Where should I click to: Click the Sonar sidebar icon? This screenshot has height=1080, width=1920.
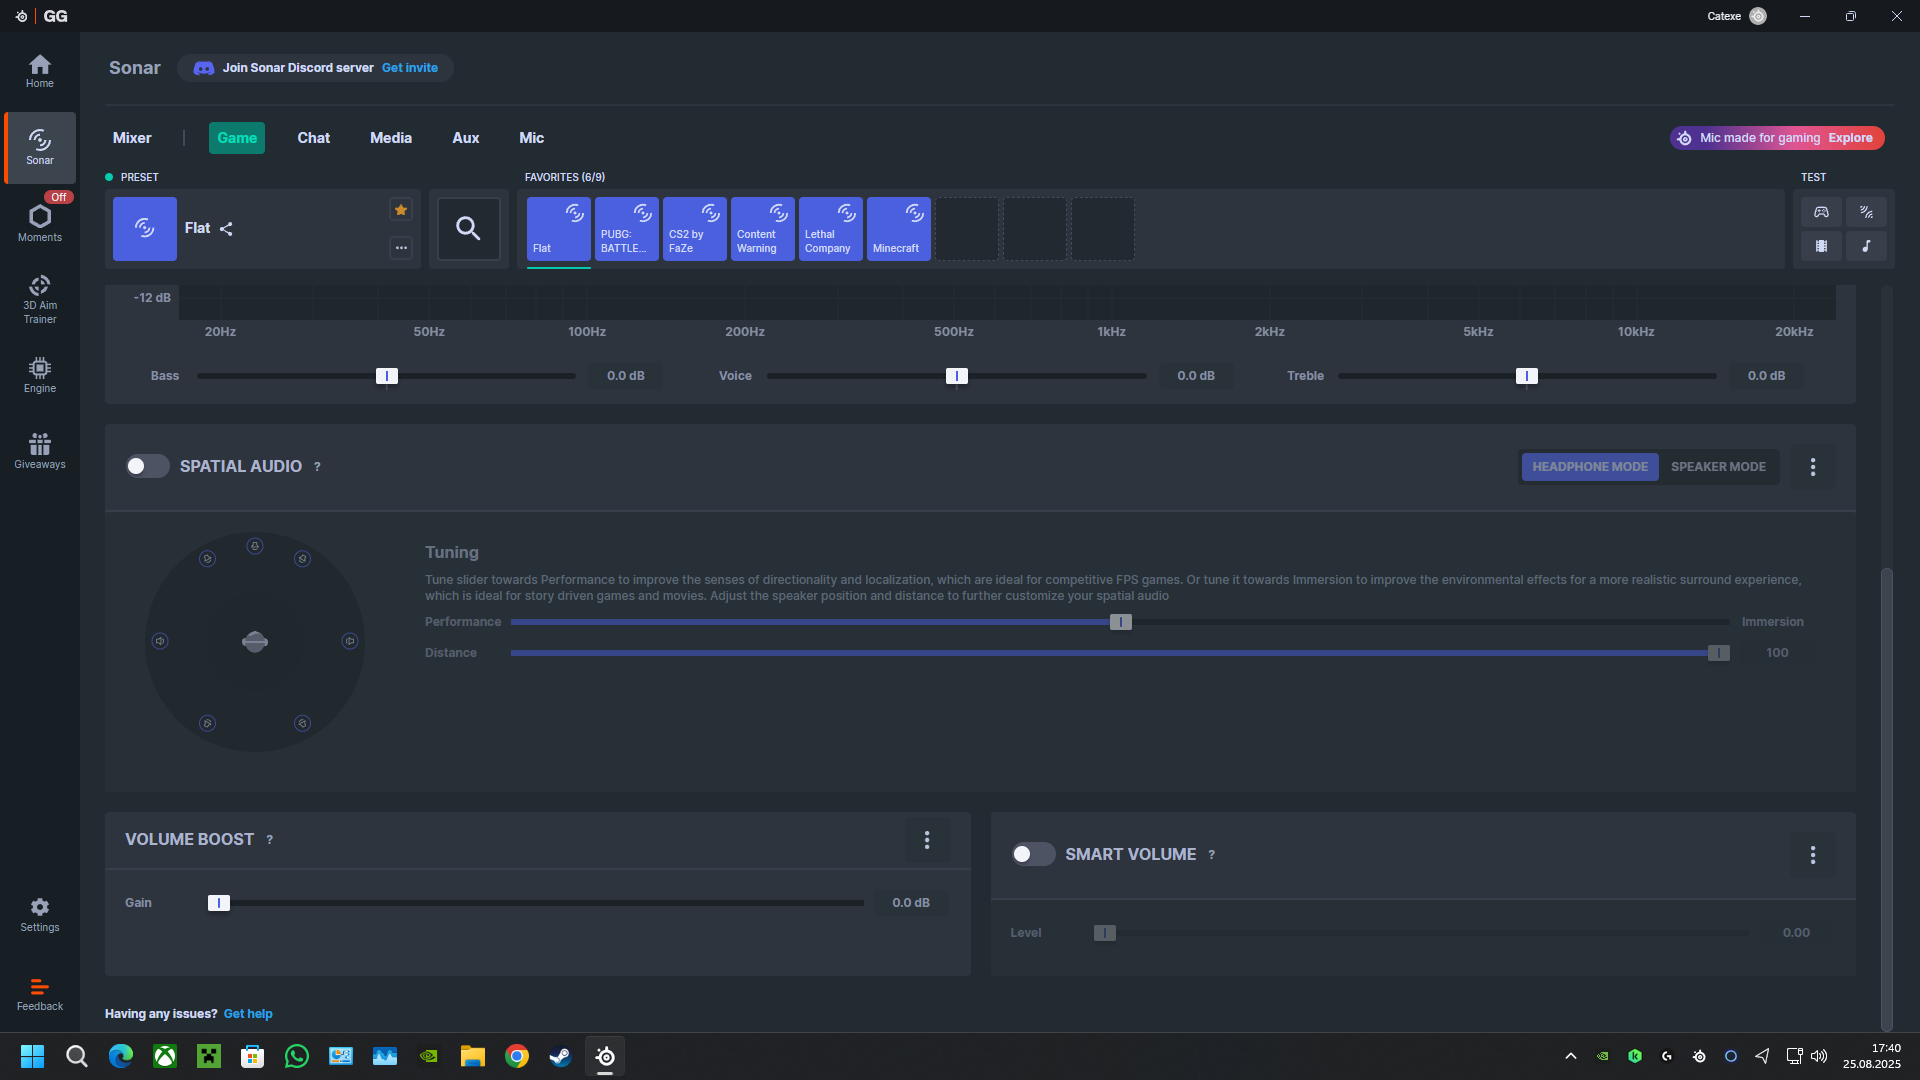tap(40, 147)
